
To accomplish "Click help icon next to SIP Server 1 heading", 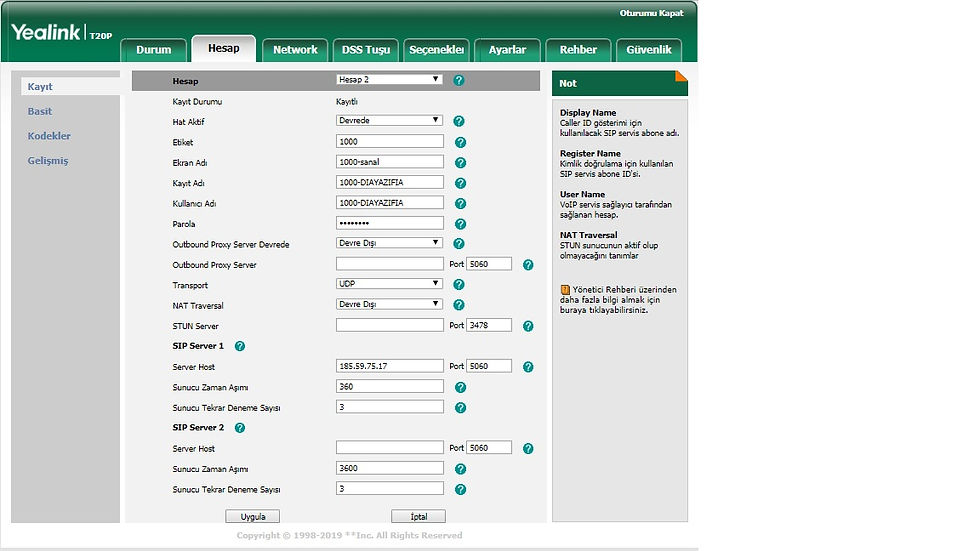I will click(239, 346).
